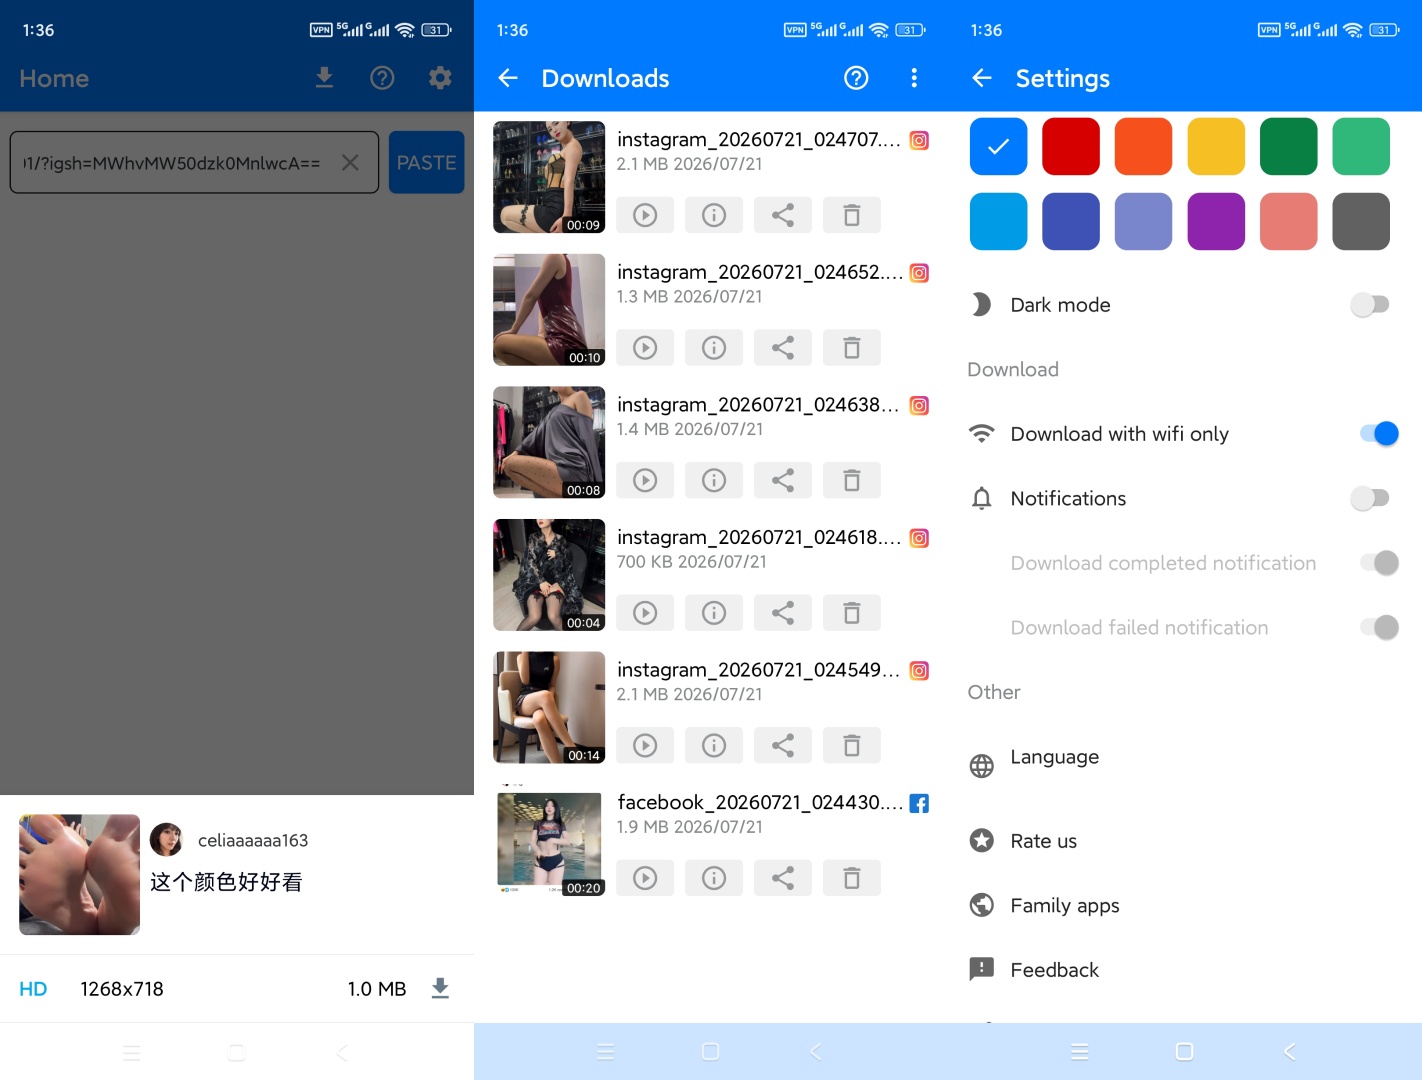This screenshot has height=1080, width=1422.
Task: Choose the purple theme color swatch
Action: click(1216, 221)
